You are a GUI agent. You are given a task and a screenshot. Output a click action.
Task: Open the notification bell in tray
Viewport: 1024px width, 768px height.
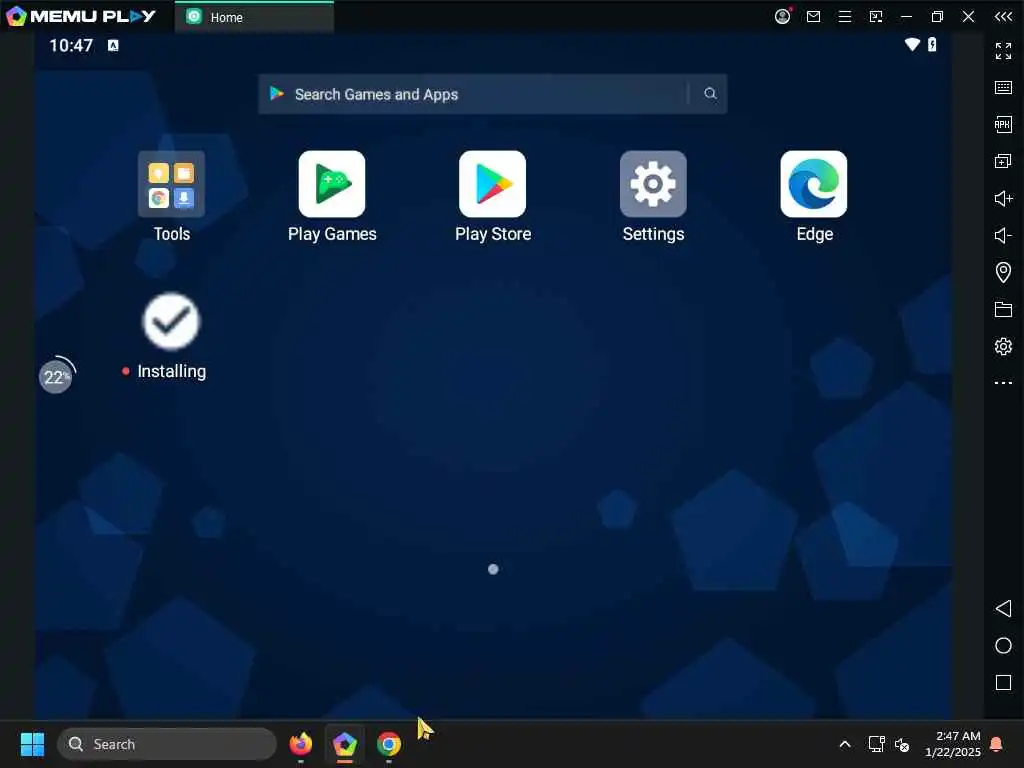point(997,744)
